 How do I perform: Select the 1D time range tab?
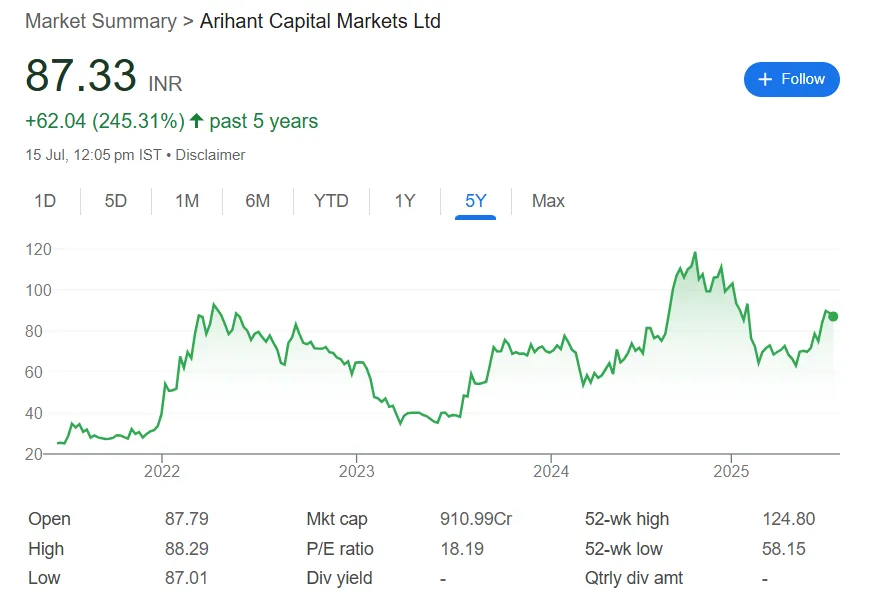click(45, 201)
